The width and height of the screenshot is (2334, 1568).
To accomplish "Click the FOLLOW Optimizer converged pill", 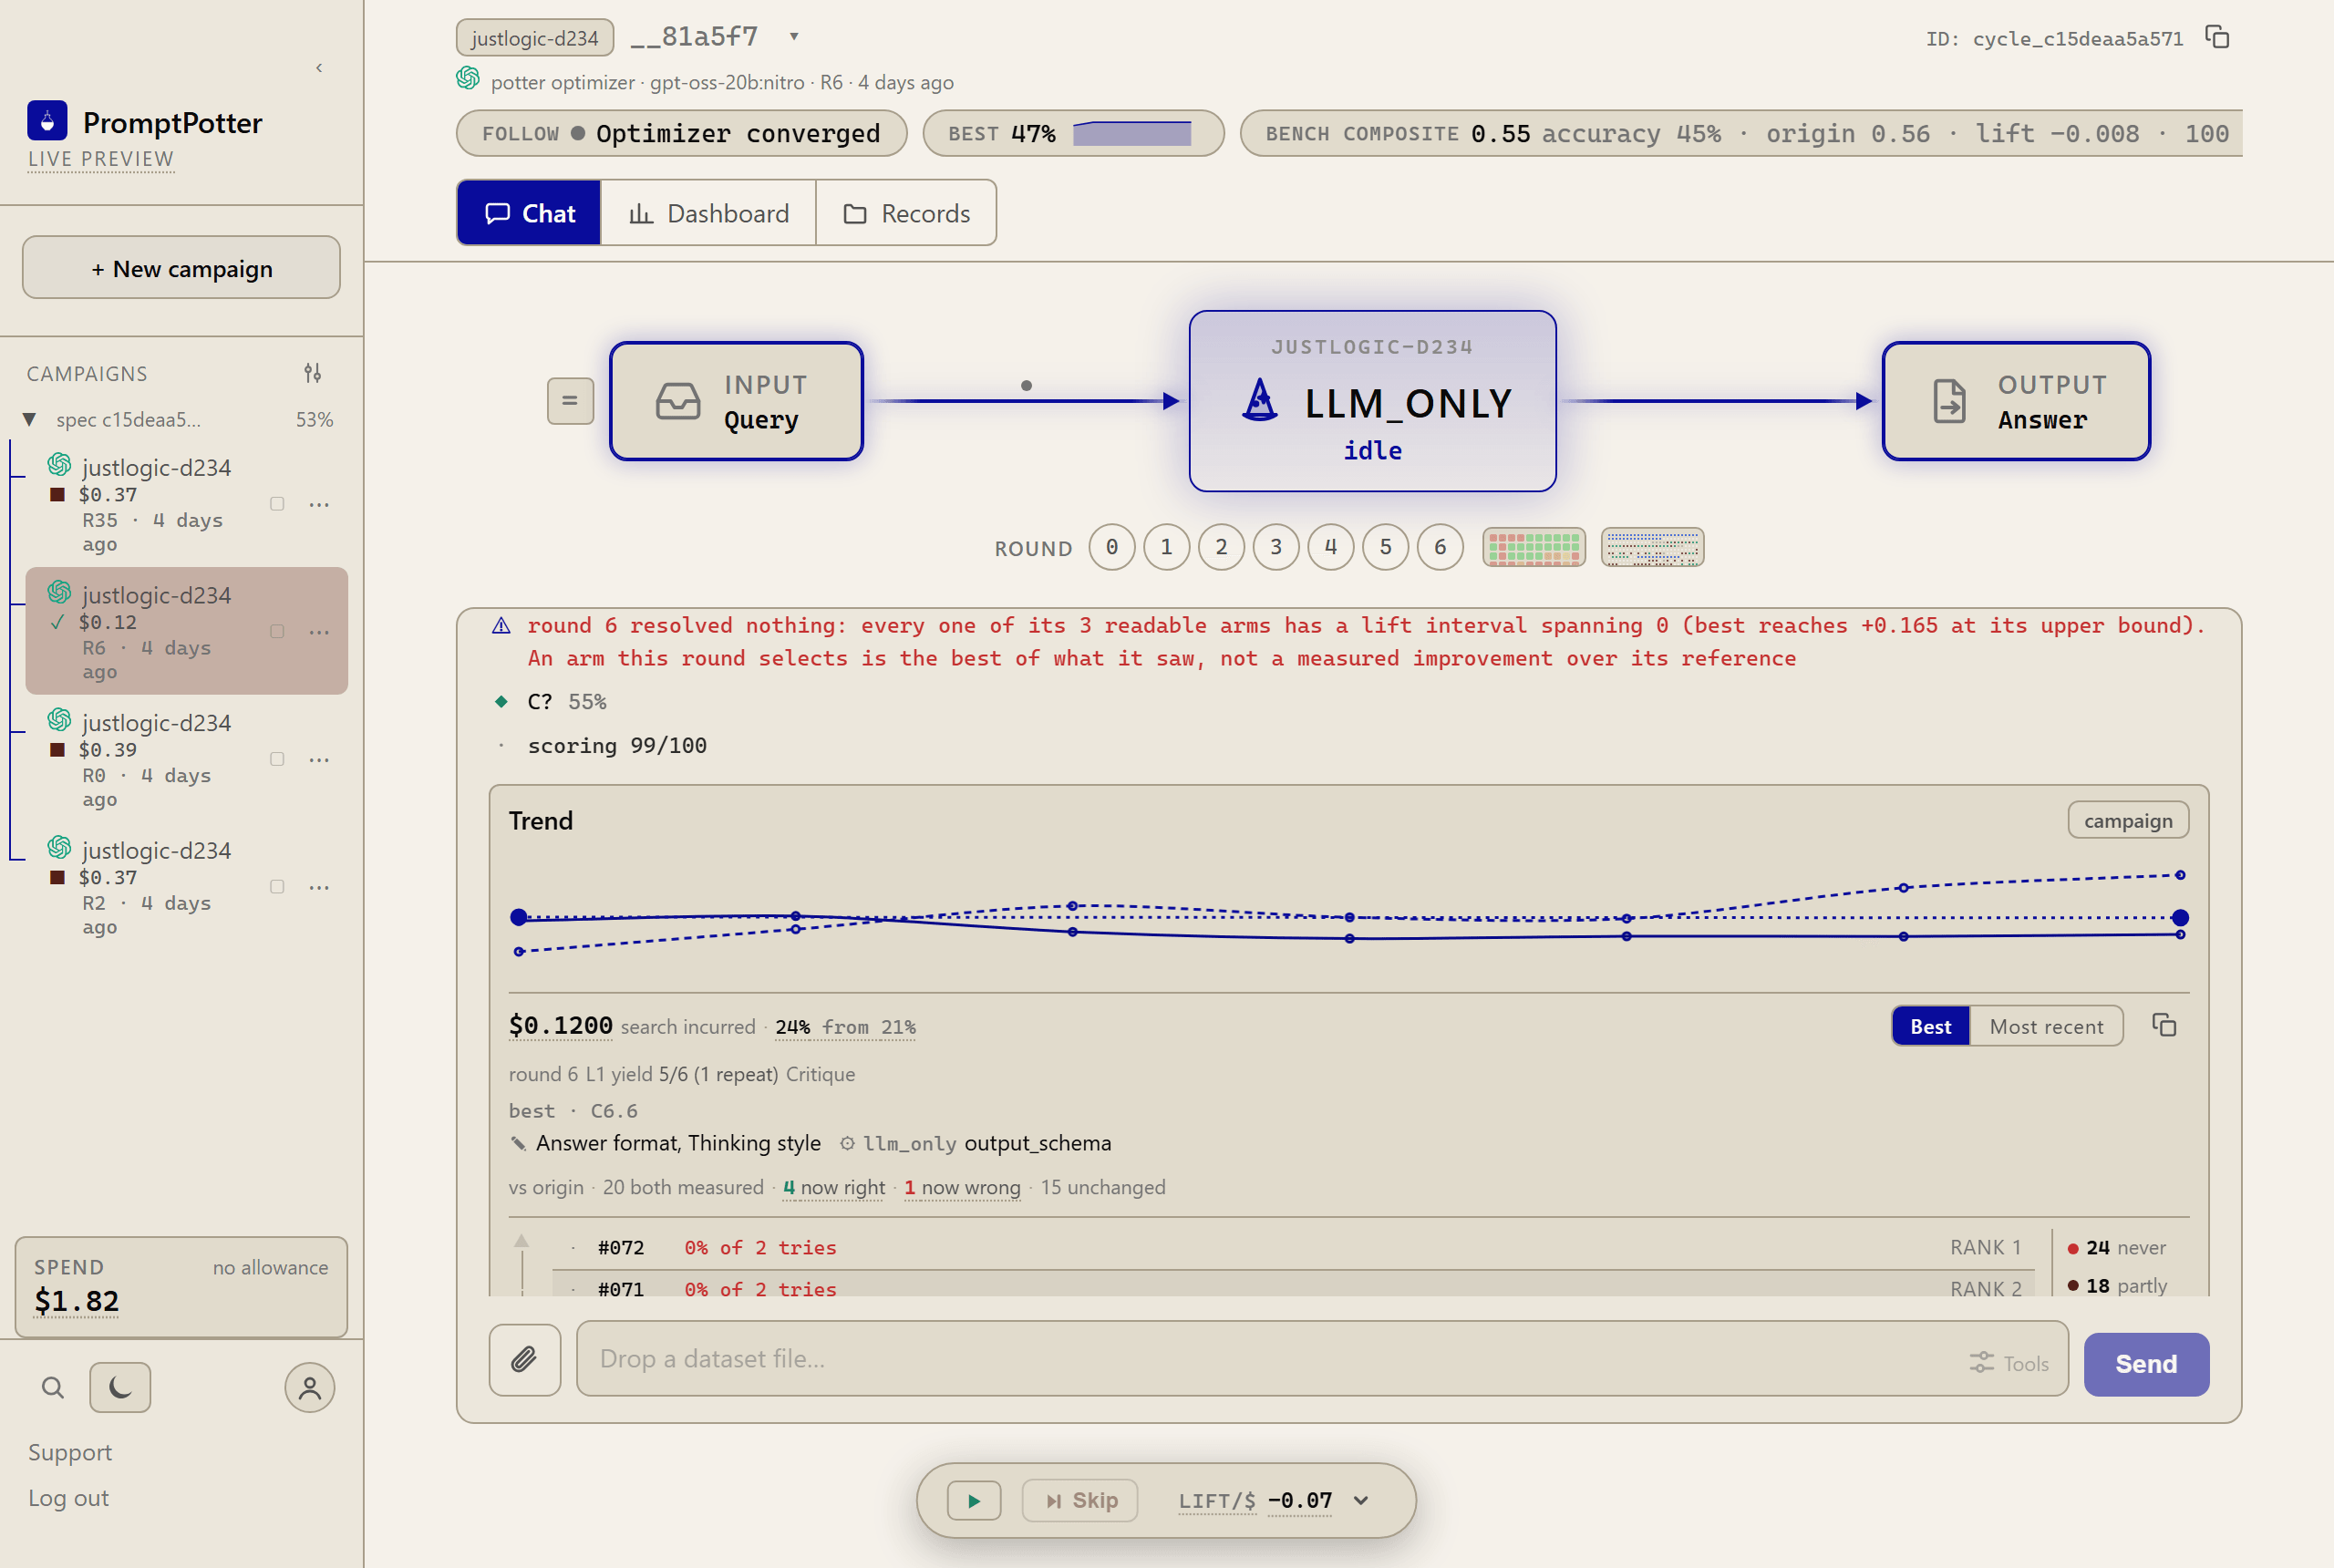I will 681,133.
